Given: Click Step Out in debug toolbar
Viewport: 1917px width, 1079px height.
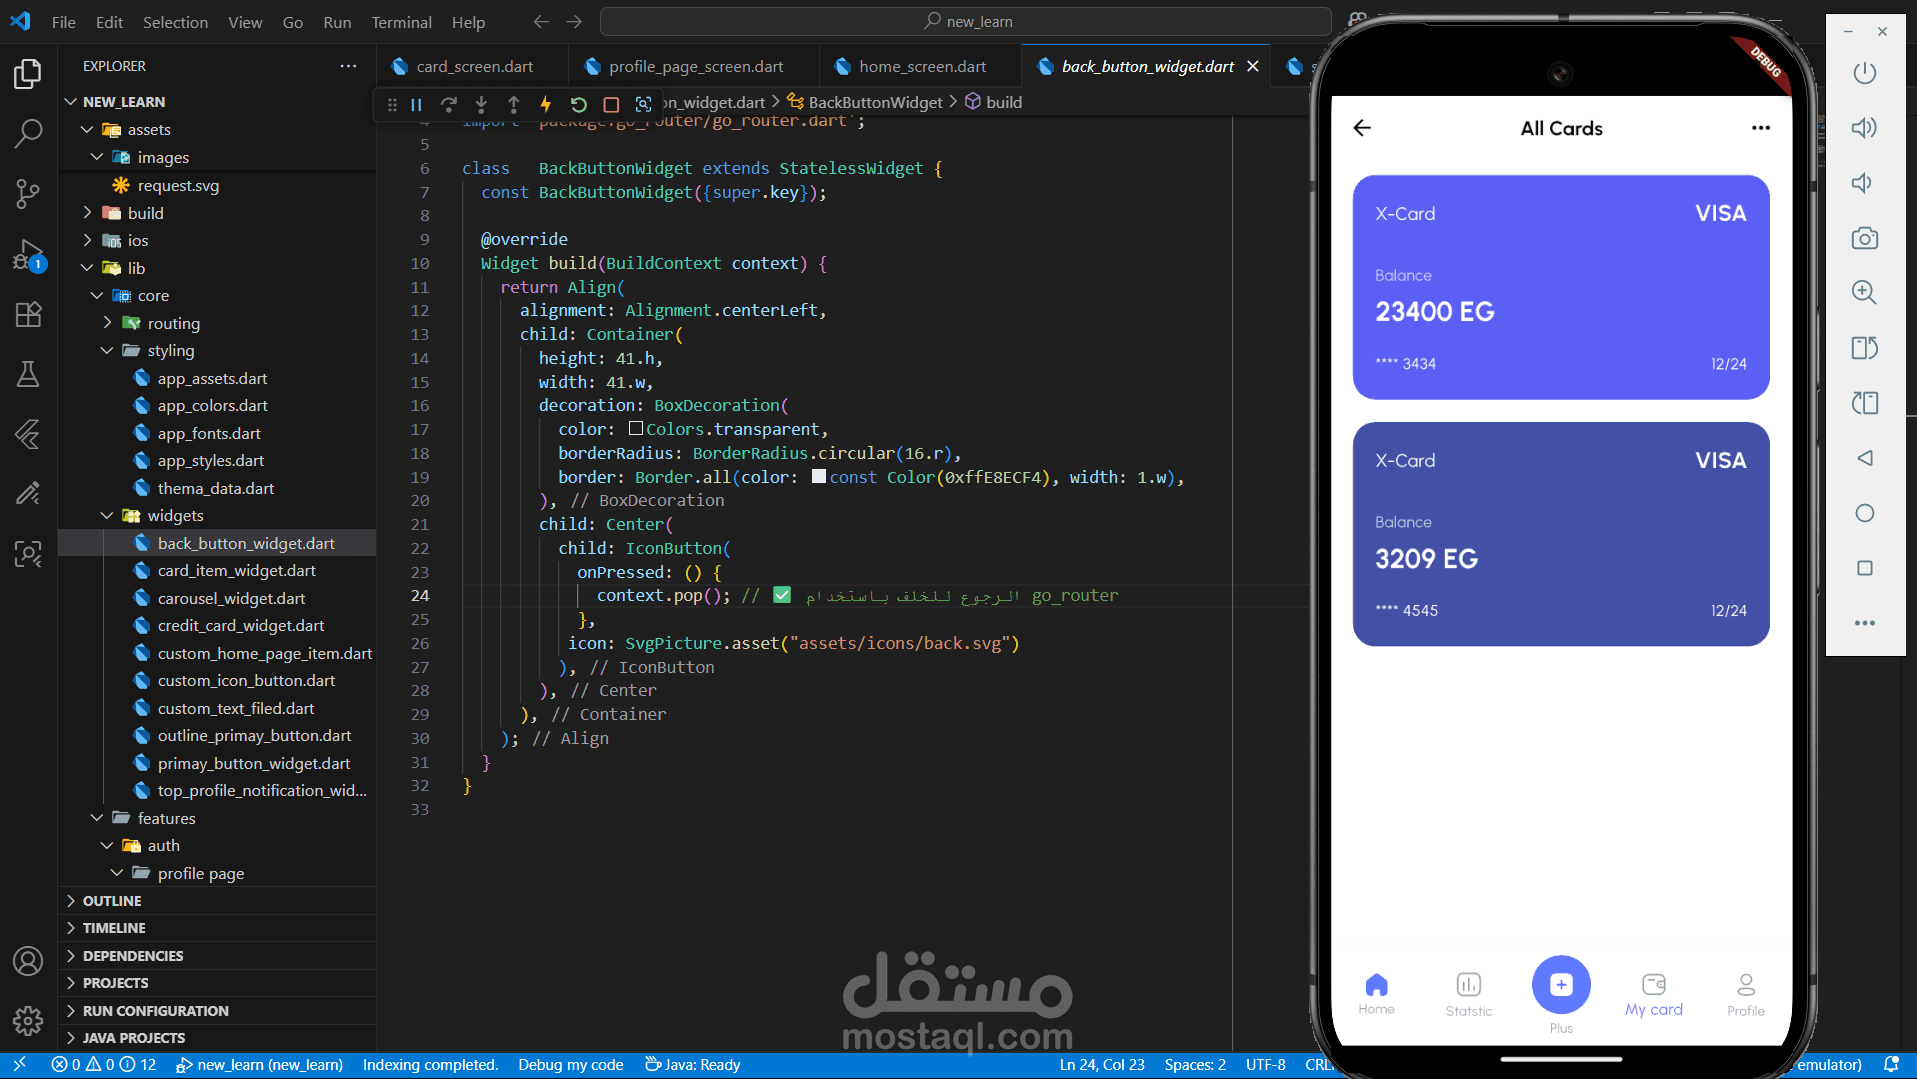Looking at the screenshot, I should pyautogui.click(x=514, y=104).
